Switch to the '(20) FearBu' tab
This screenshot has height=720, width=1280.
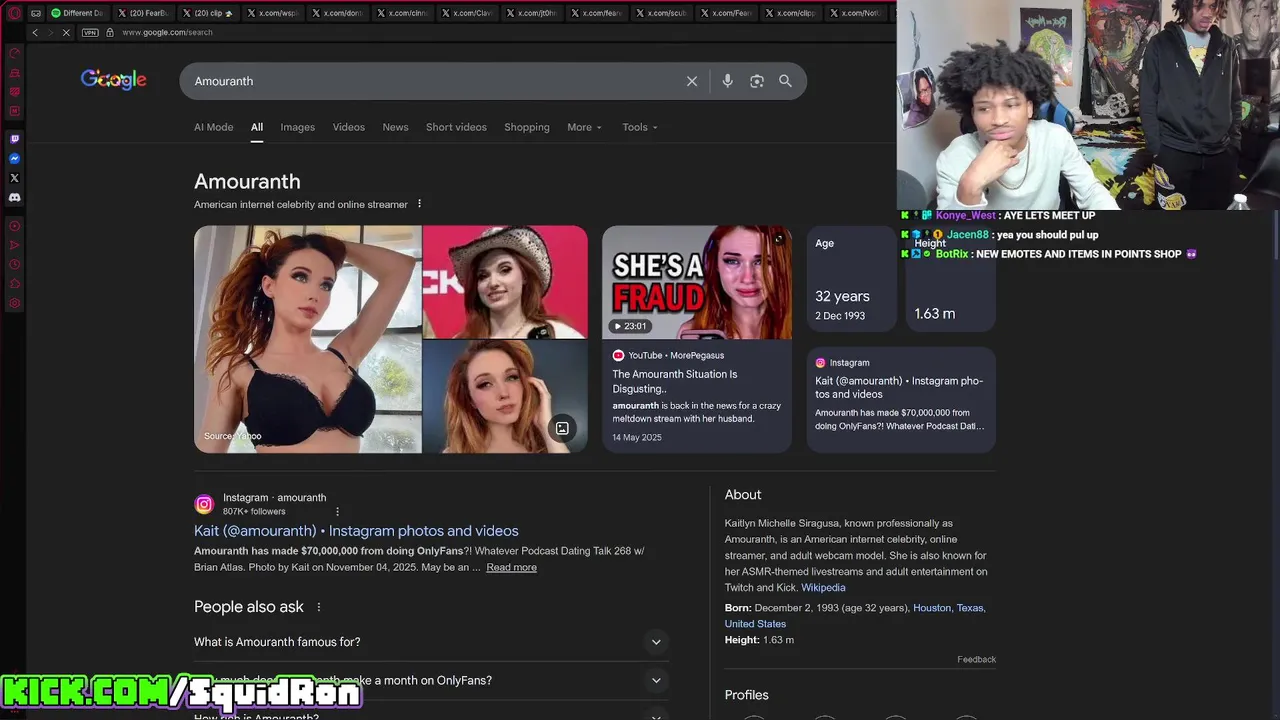pyautogui.click(x=143, y=13)
